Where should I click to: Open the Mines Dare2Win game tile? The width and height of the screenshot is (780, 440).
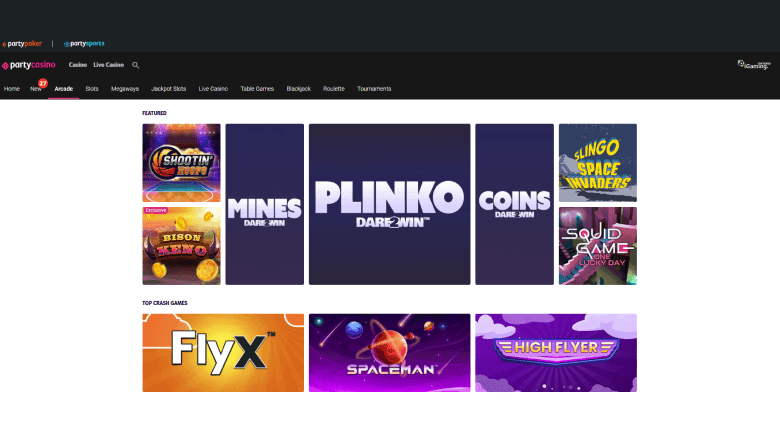[264, 204]
